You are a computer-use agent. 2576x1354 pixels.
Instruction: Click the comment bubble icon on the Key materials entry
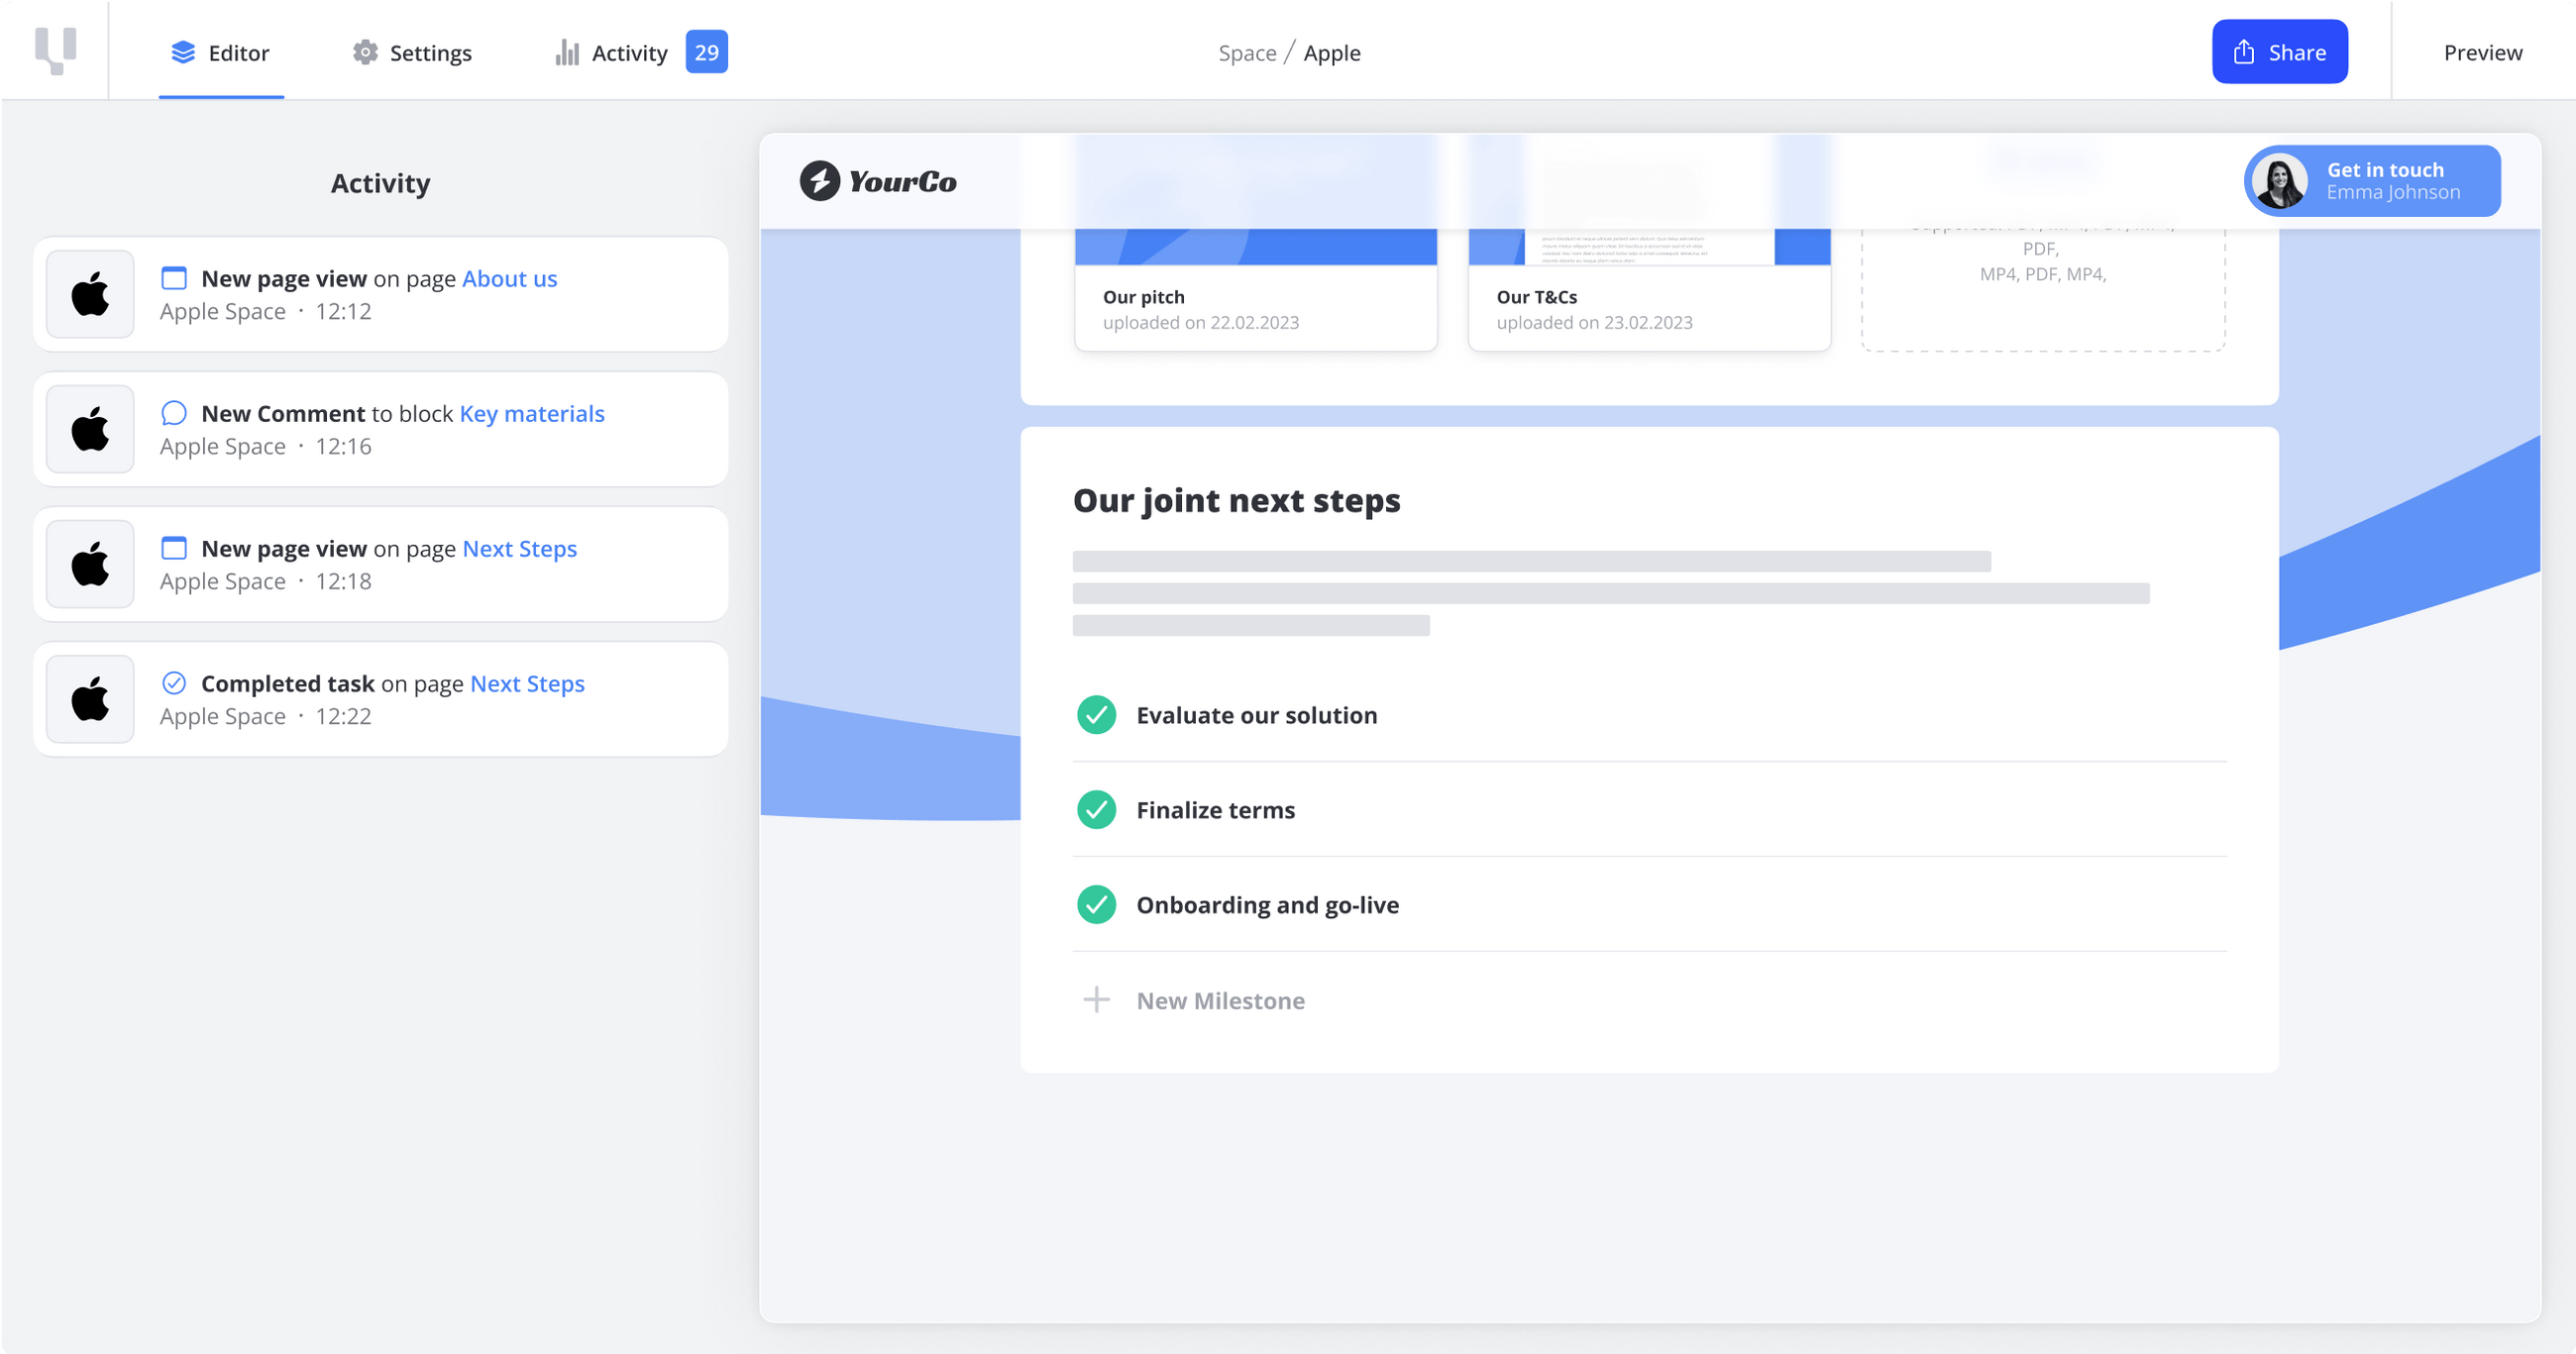(x=174, y=412)
